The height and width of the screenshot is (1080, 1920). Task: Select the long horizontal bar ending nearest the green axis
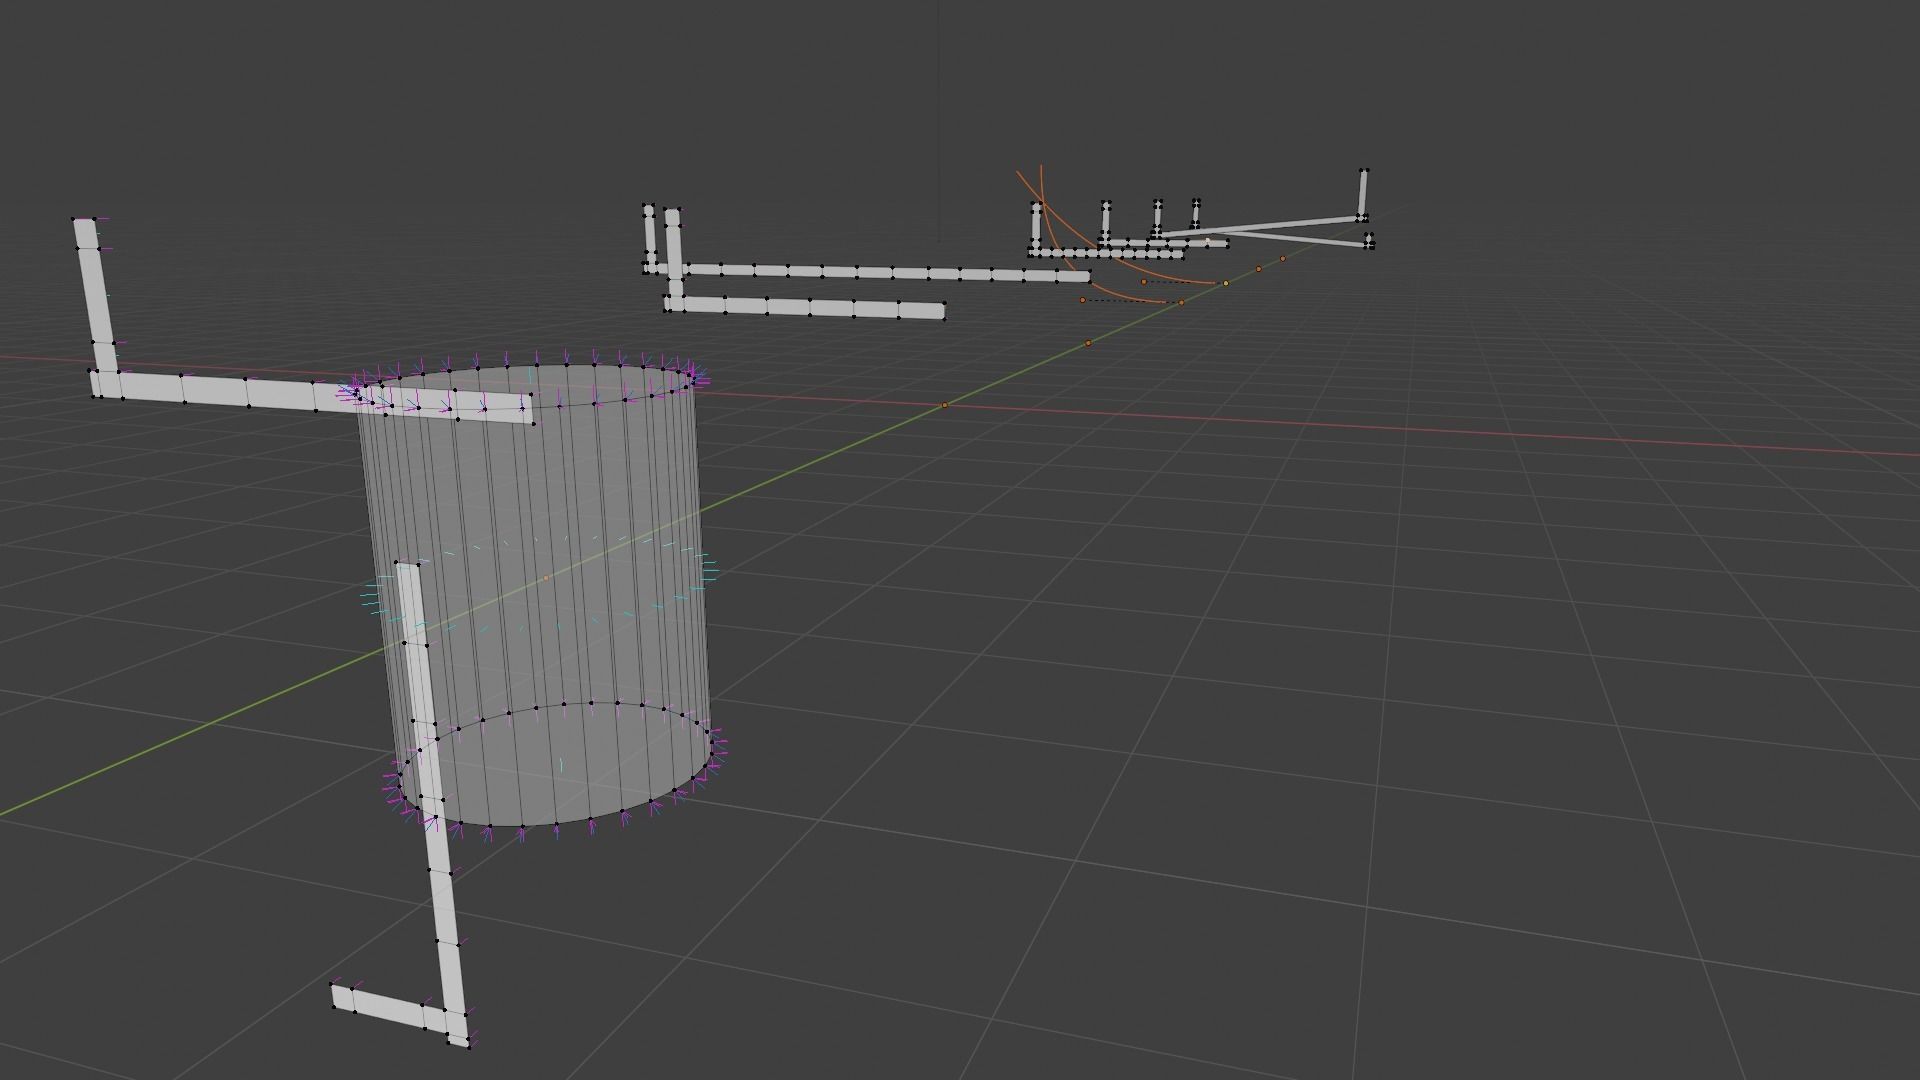tap(870, 272)
